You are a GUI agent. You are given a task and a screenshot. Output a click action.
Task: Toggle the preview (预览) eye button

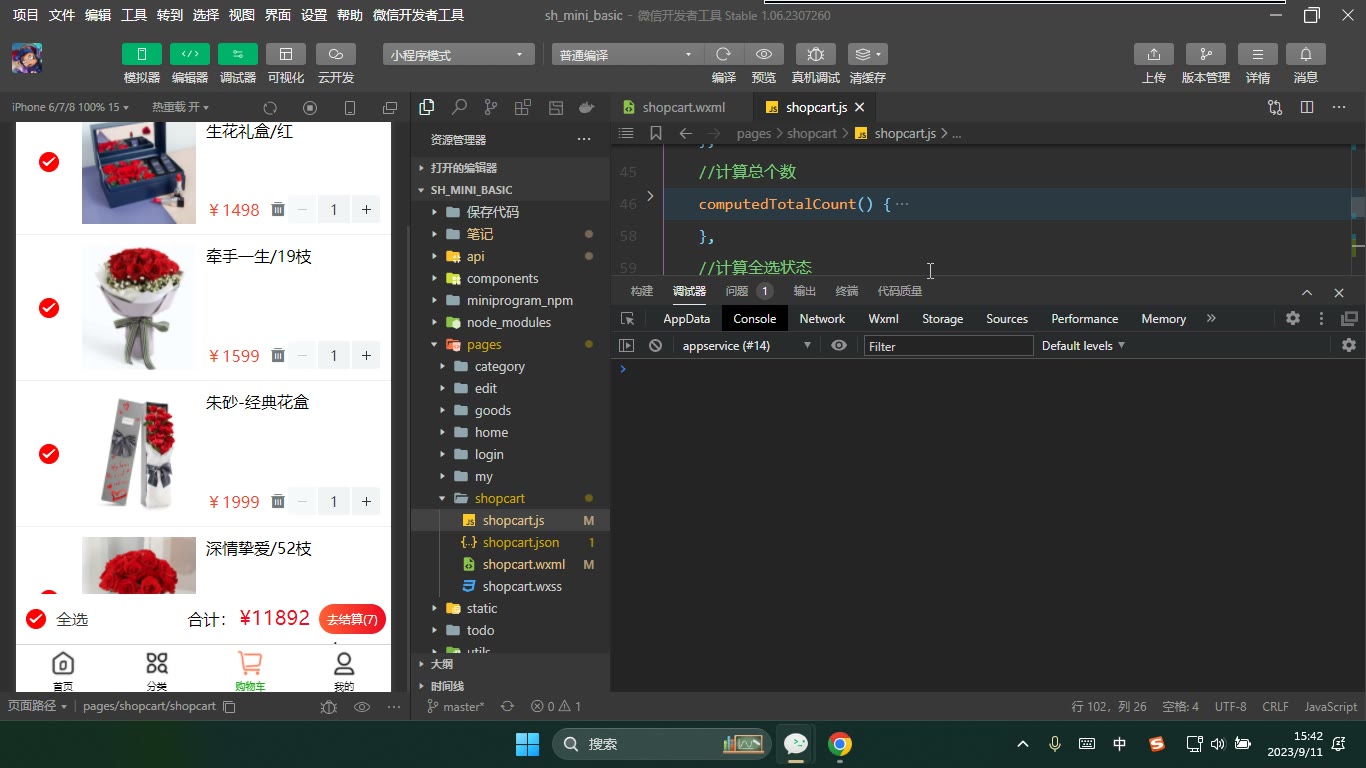tap(764, 54)
